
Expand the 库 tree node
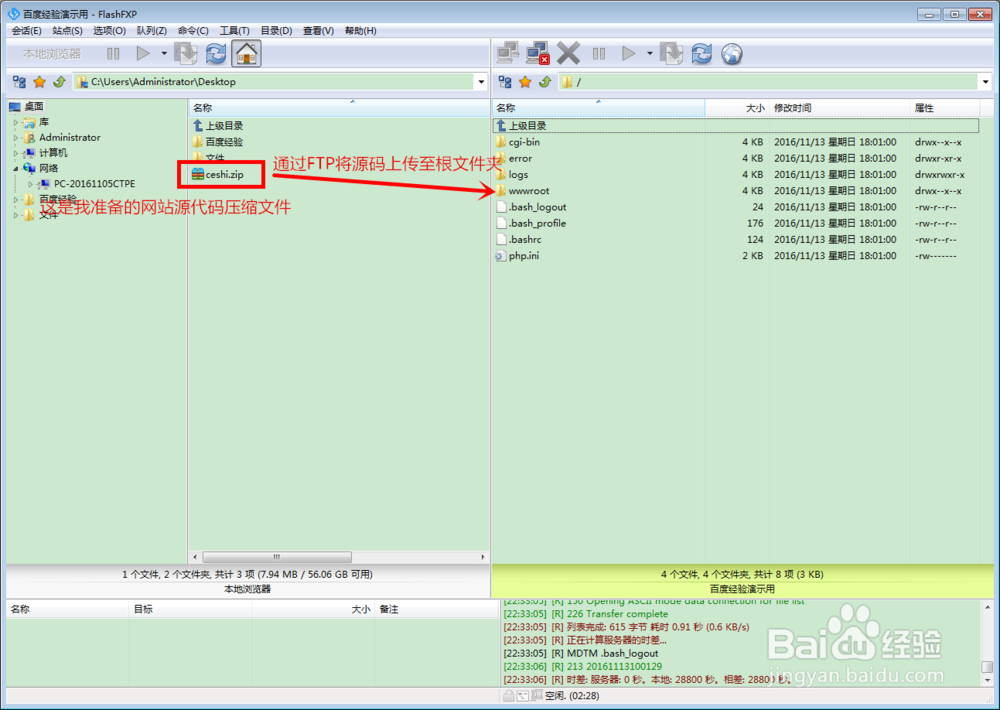coord(16,122)
